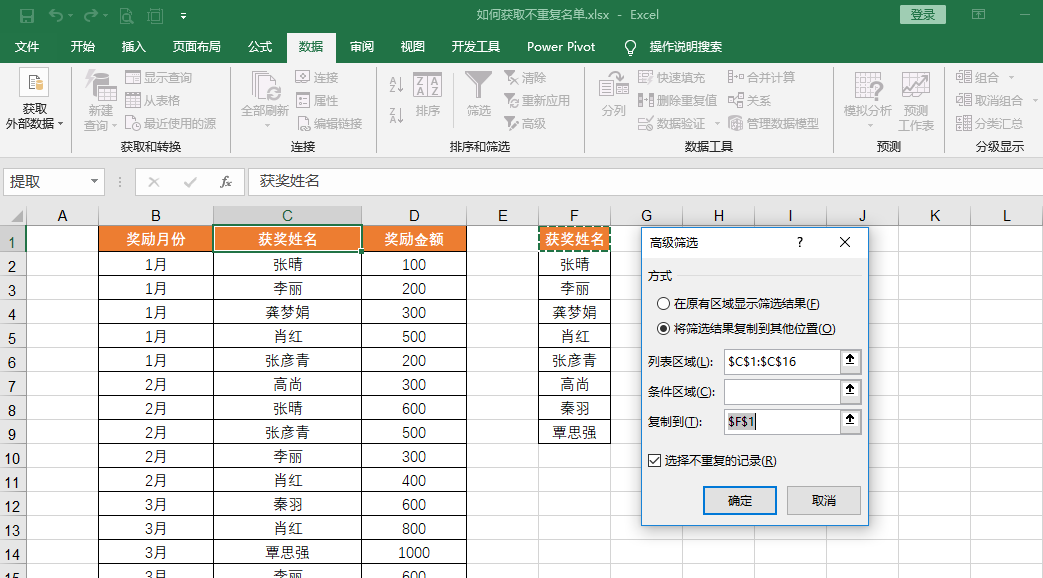Click 分类汇总 (Subtotal)

tap(990, 124)
